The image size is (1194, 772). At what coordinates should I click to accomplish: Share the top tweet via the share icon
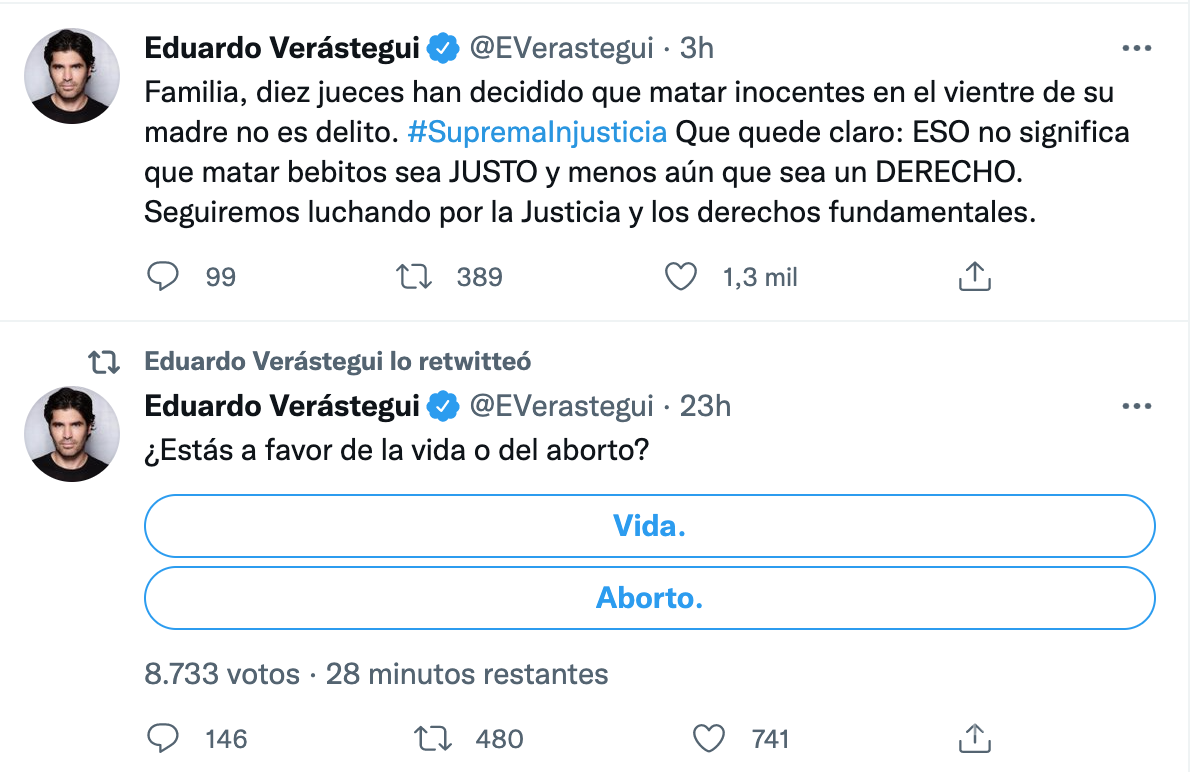(974, 277)
